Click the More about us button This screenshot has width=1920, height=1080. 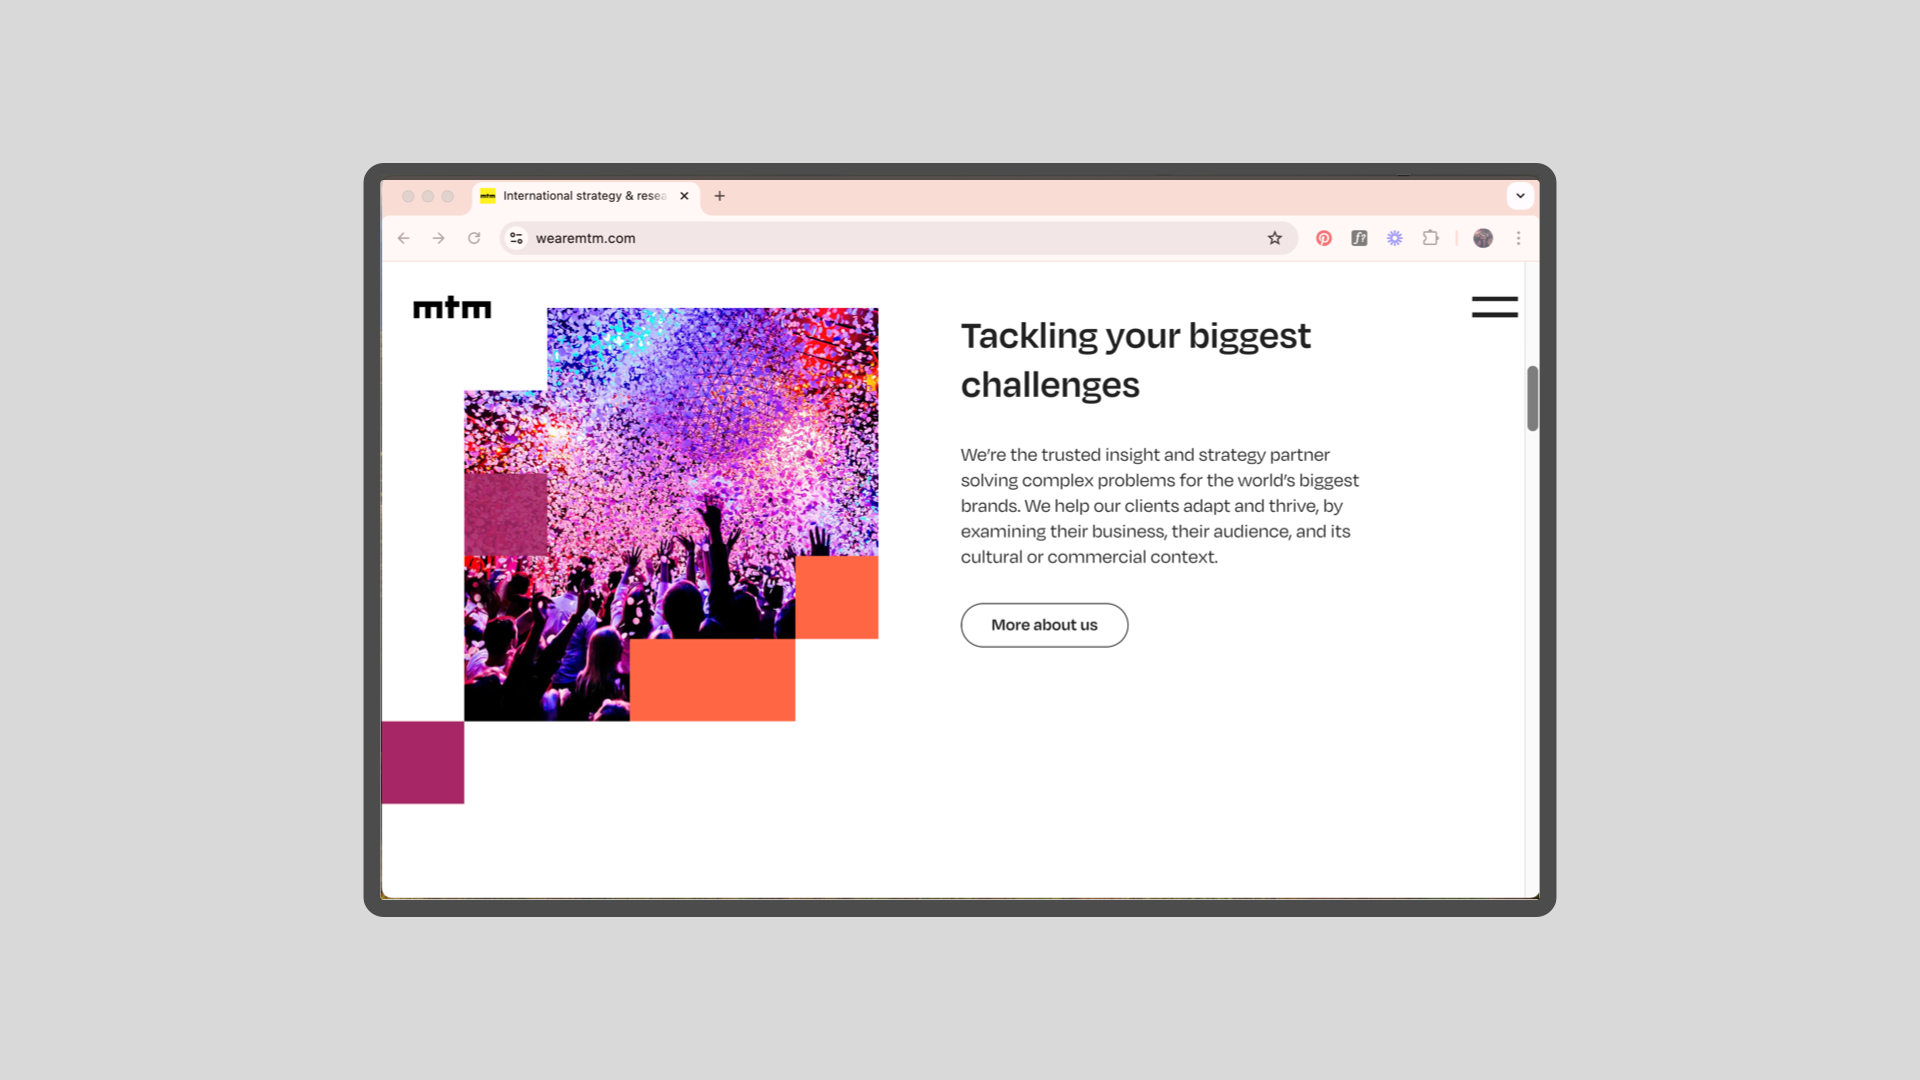[x=1044, y=625]
